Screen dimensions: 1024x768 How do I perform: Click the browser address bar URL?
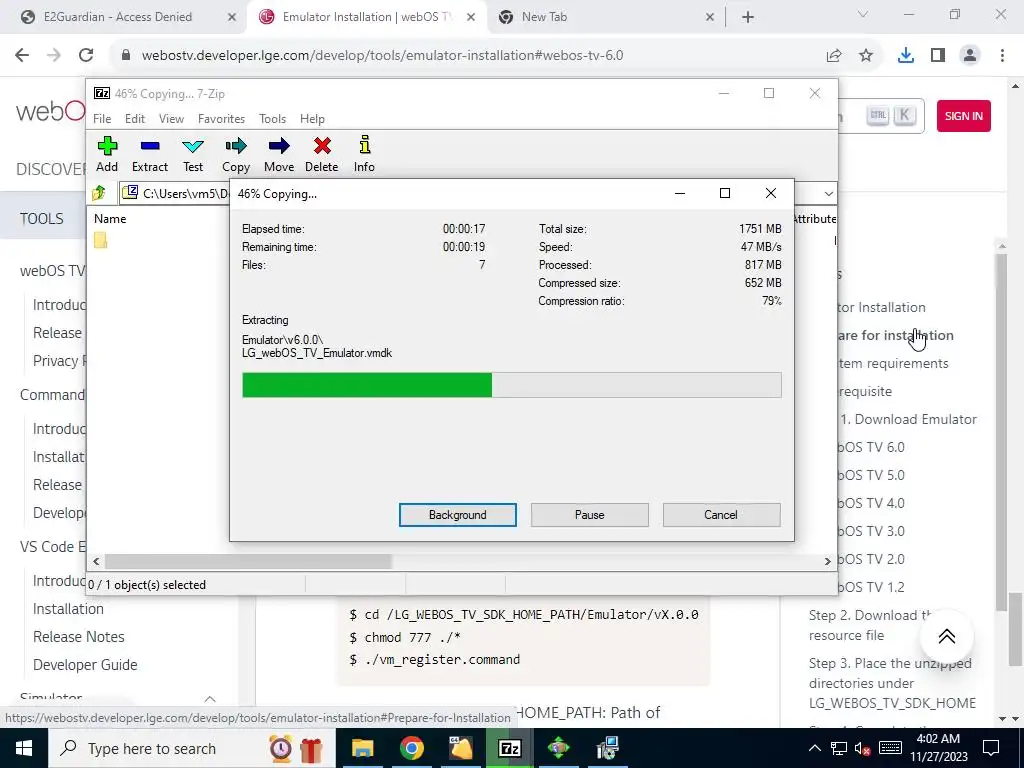[x=382, y=56]
